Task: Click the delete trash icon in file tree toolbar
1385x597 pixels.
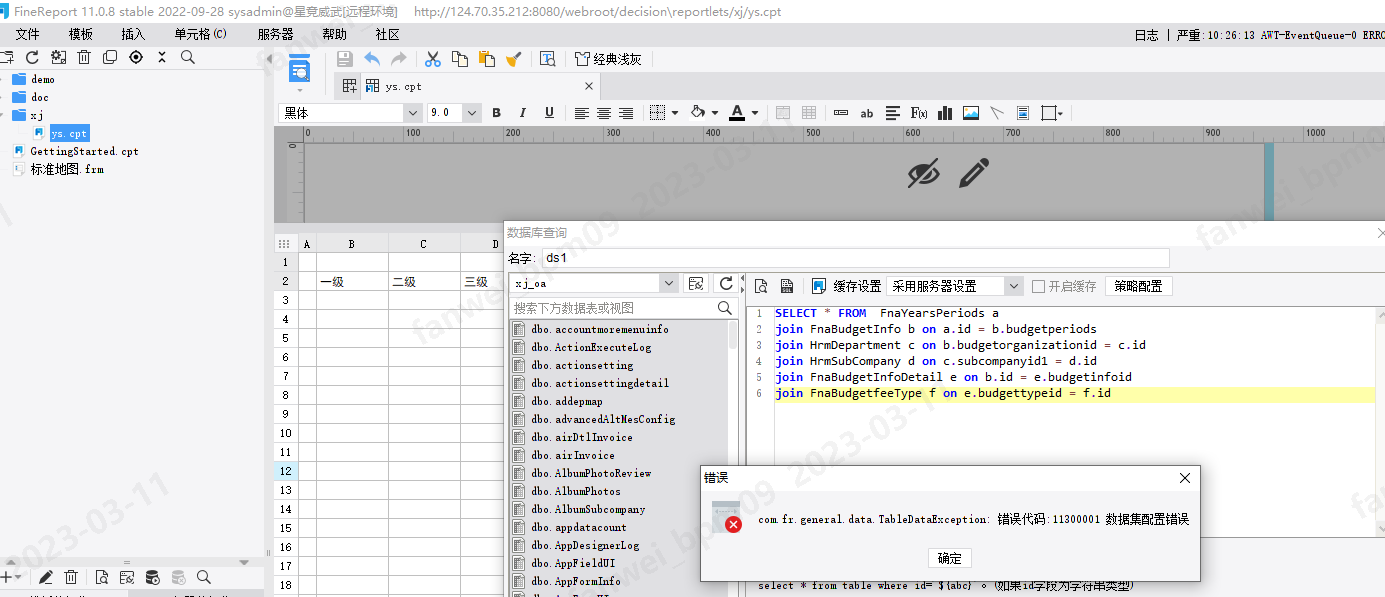Action: coord(84,58)
